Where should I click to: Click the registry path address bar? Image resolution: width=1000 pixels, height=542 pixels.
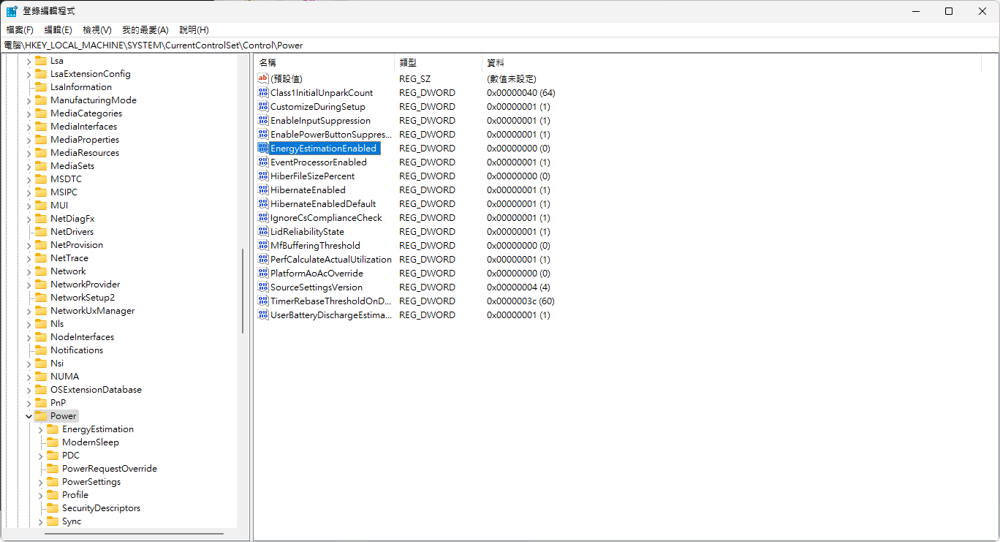pos(500,45)
